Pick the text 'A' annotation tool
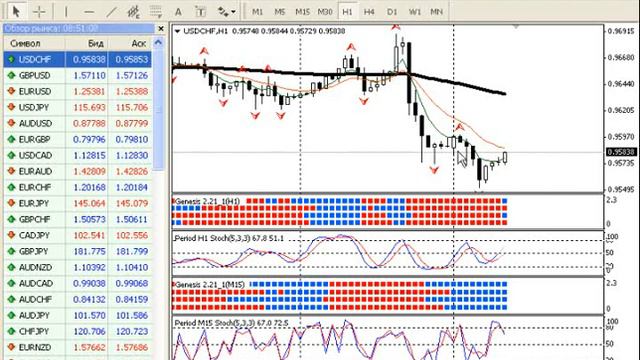This screenshot has height=360, width=640. pos(178,12)
